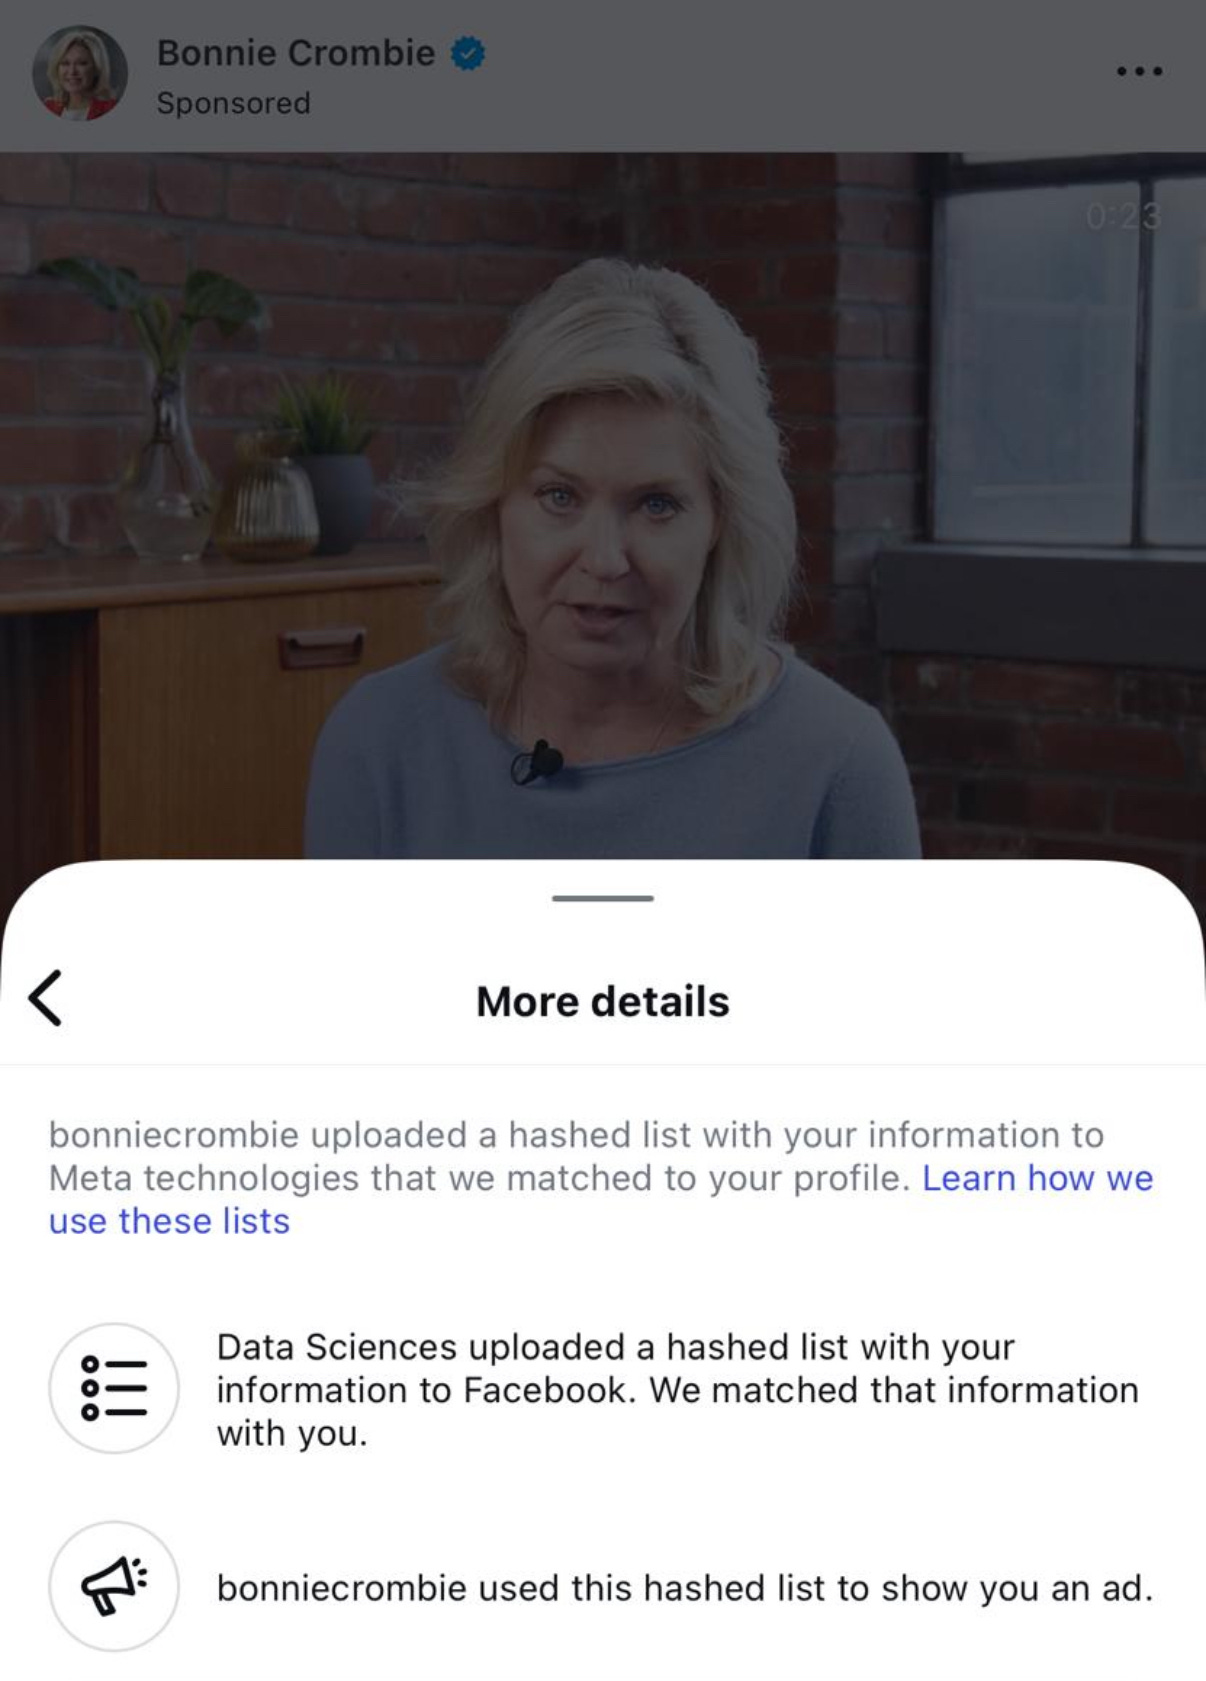Tap the blue verified badge

[468, 53]
